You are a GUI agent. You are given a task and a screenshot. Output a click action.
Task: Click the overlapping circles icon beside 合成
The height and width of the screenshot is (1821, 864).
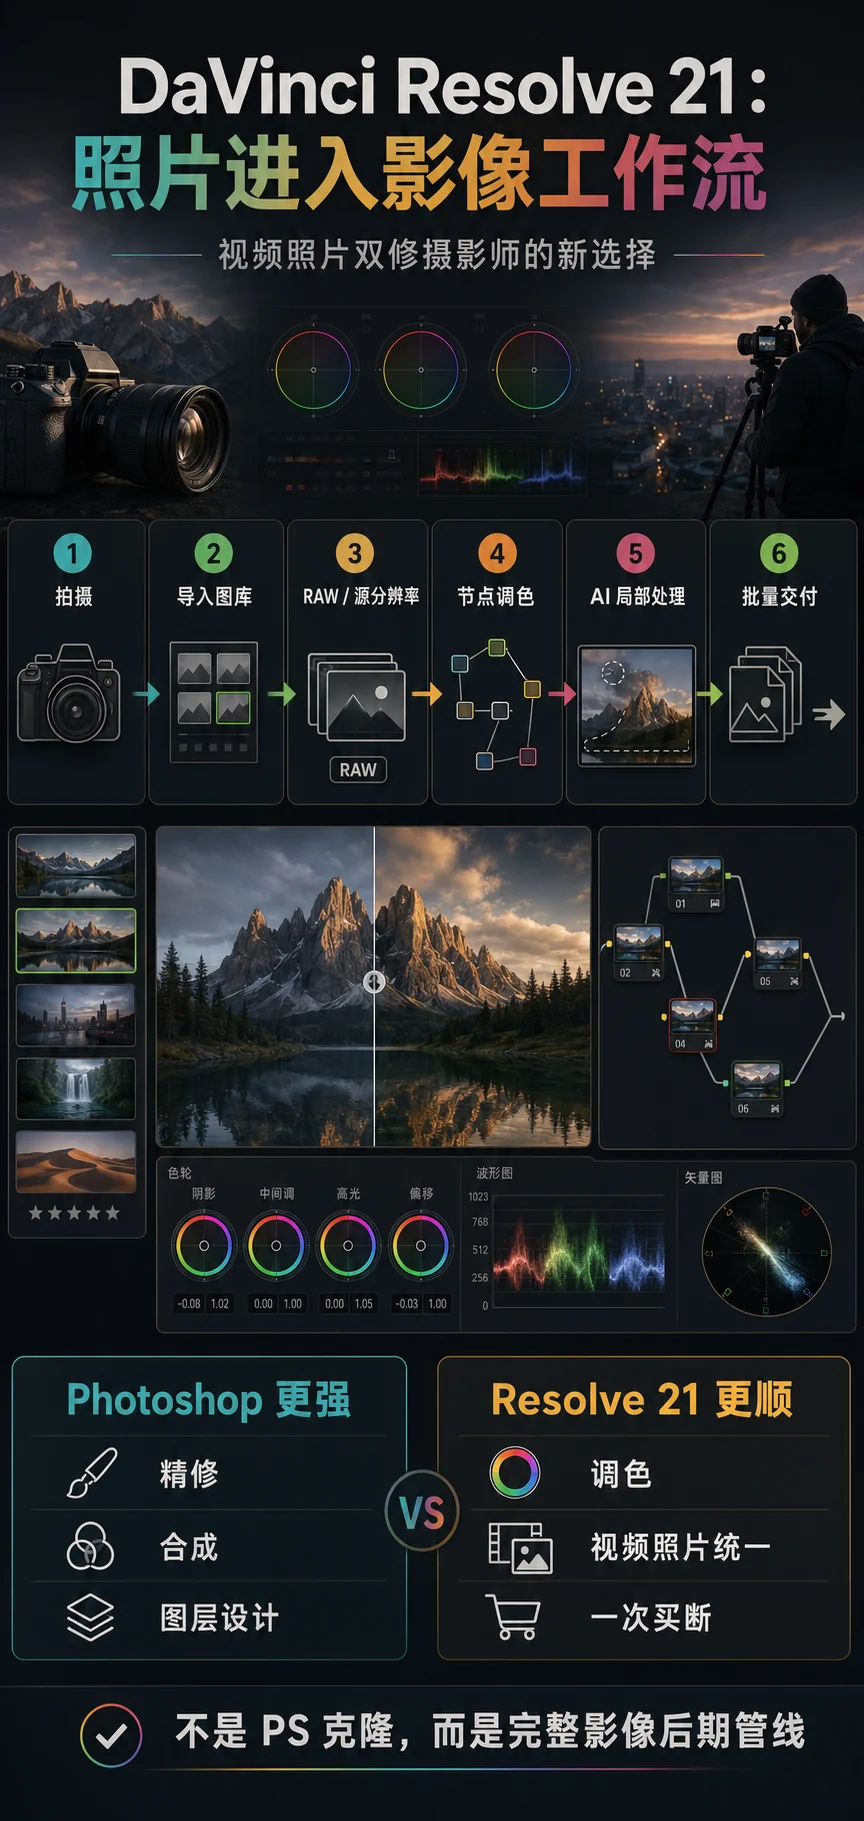[x=90, y=1546]
